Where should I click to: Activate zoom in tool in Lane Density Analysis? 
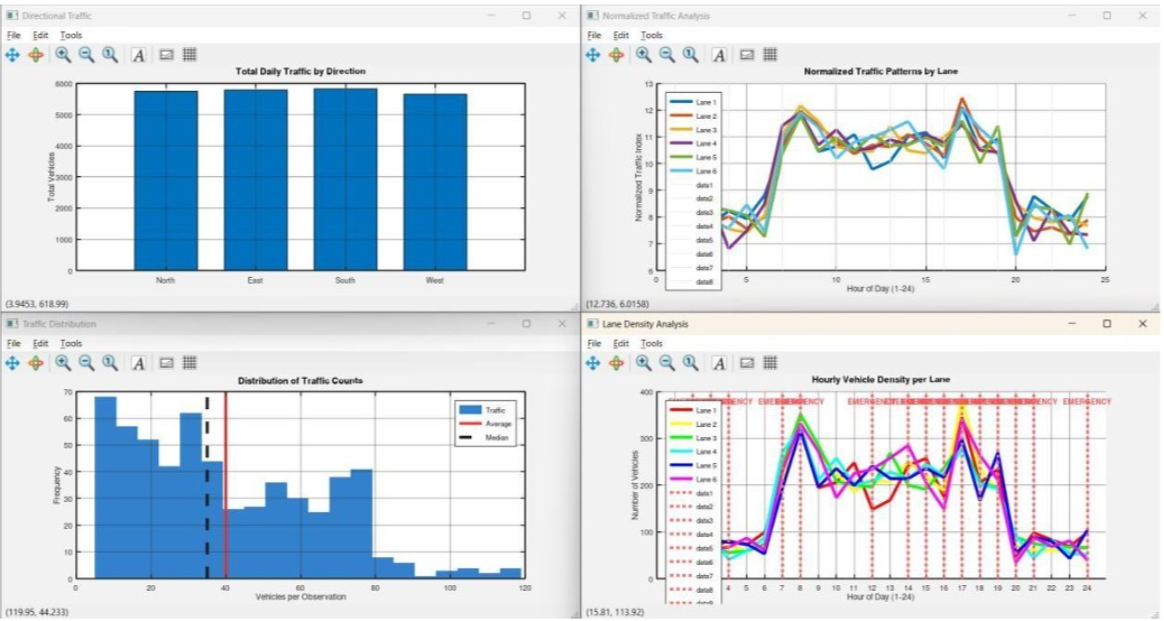(x=643, y=363)
